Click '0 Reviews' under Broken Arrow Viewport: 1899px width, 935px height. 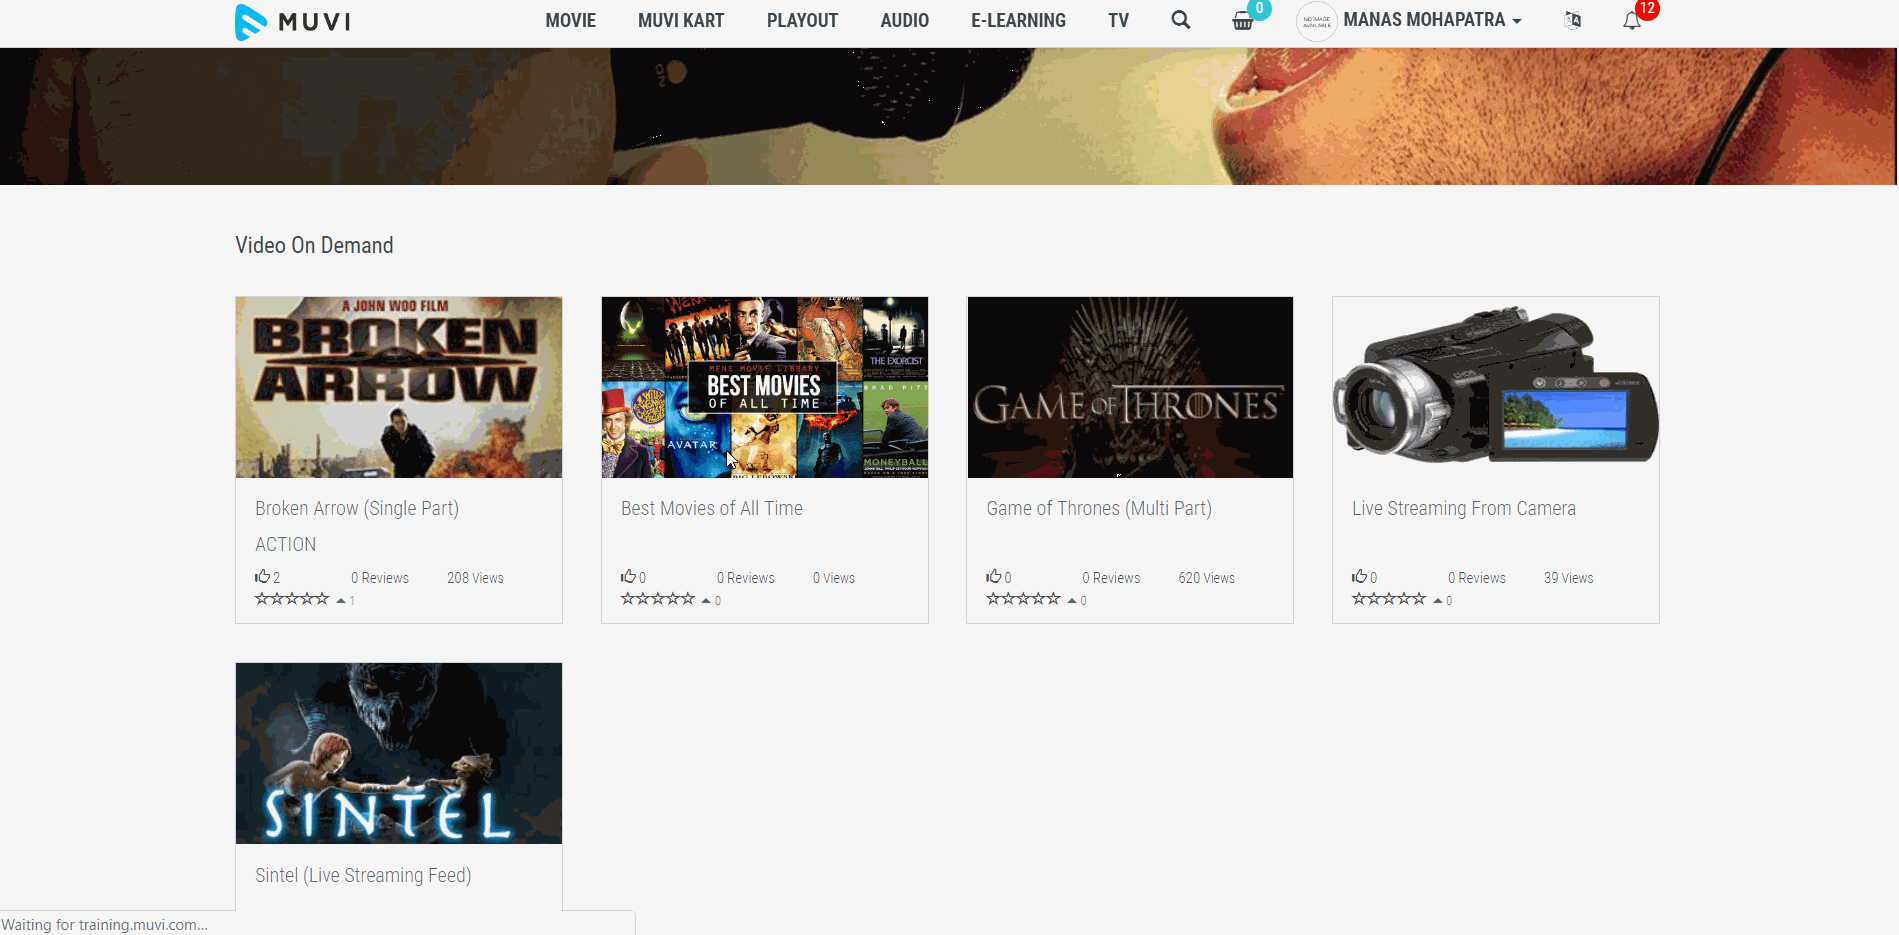pos(380,578)
